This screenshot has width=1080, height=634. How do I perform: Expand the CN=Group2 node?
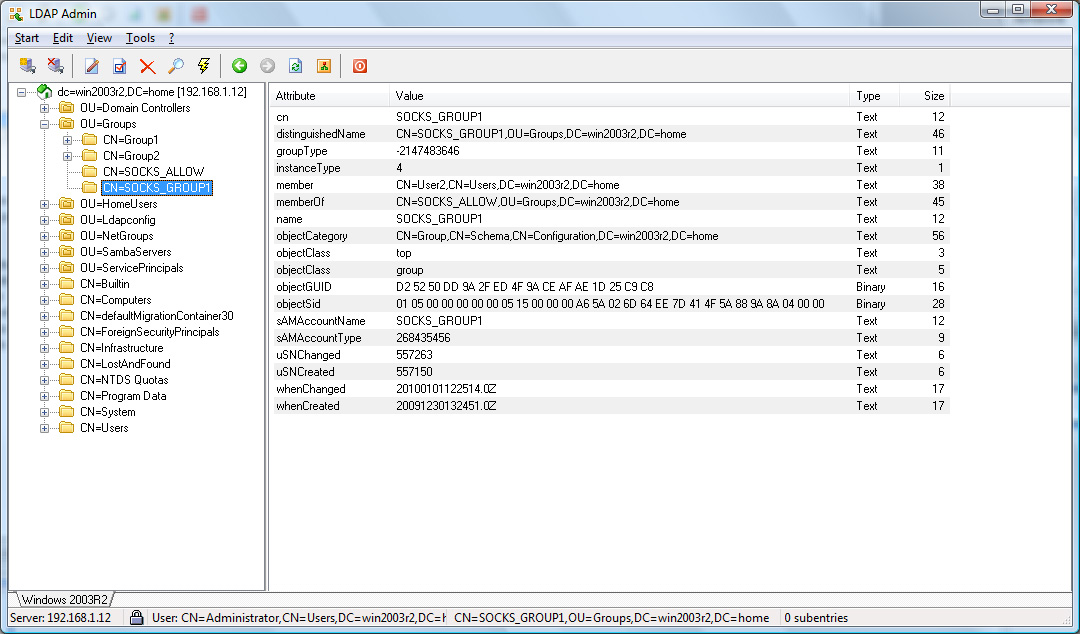(x=68, y=156)
